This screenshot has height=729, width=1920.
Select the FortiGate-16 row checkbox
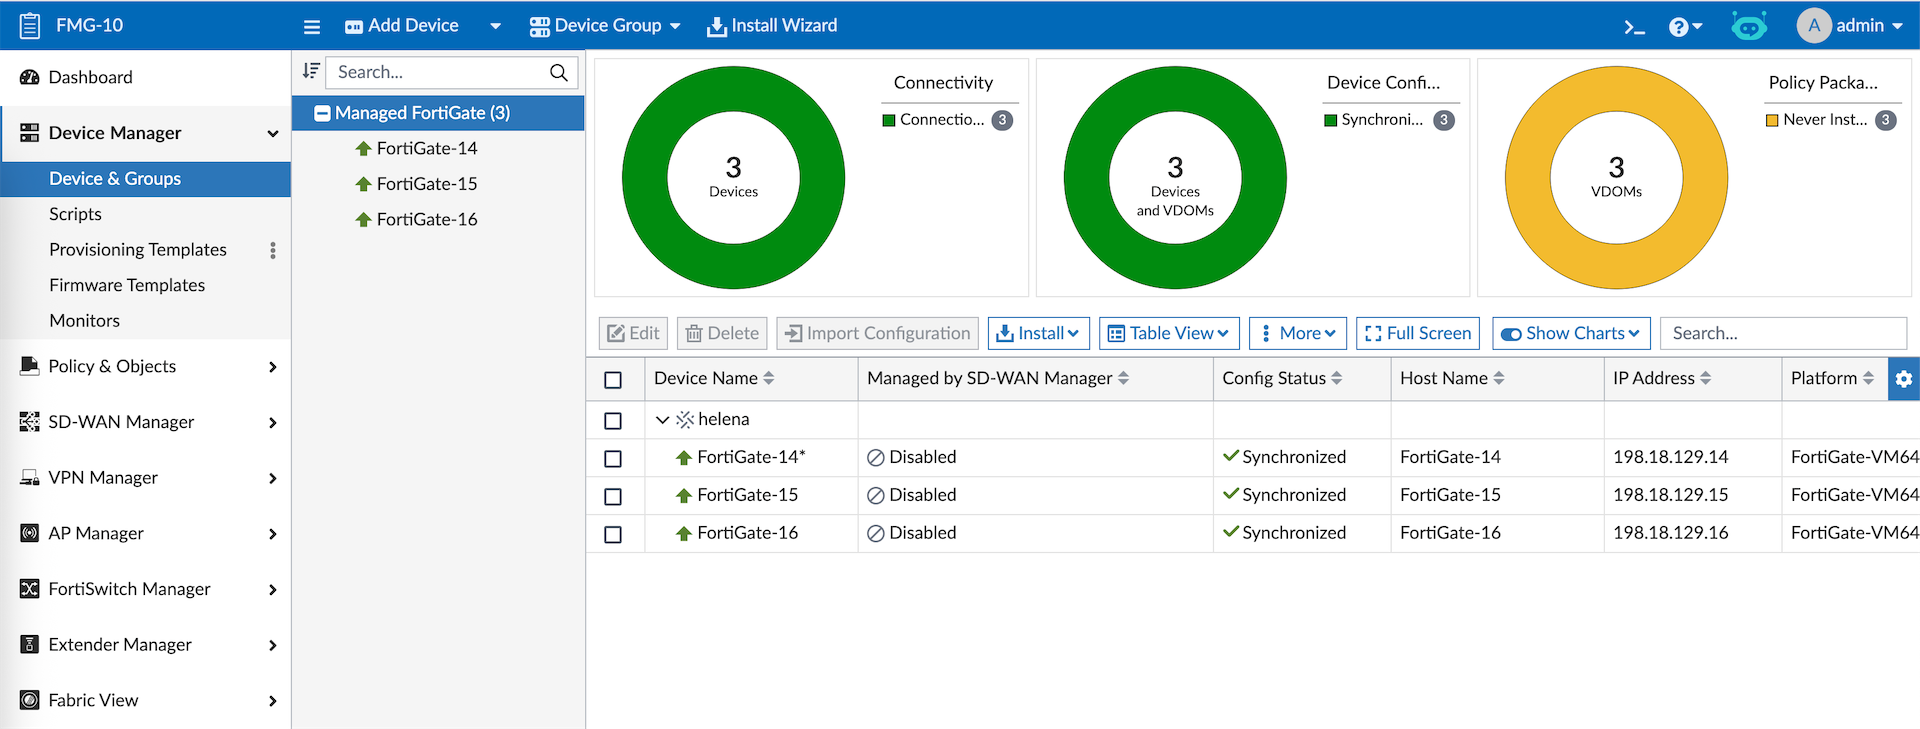pyautogui.click(x=613, y=534)
